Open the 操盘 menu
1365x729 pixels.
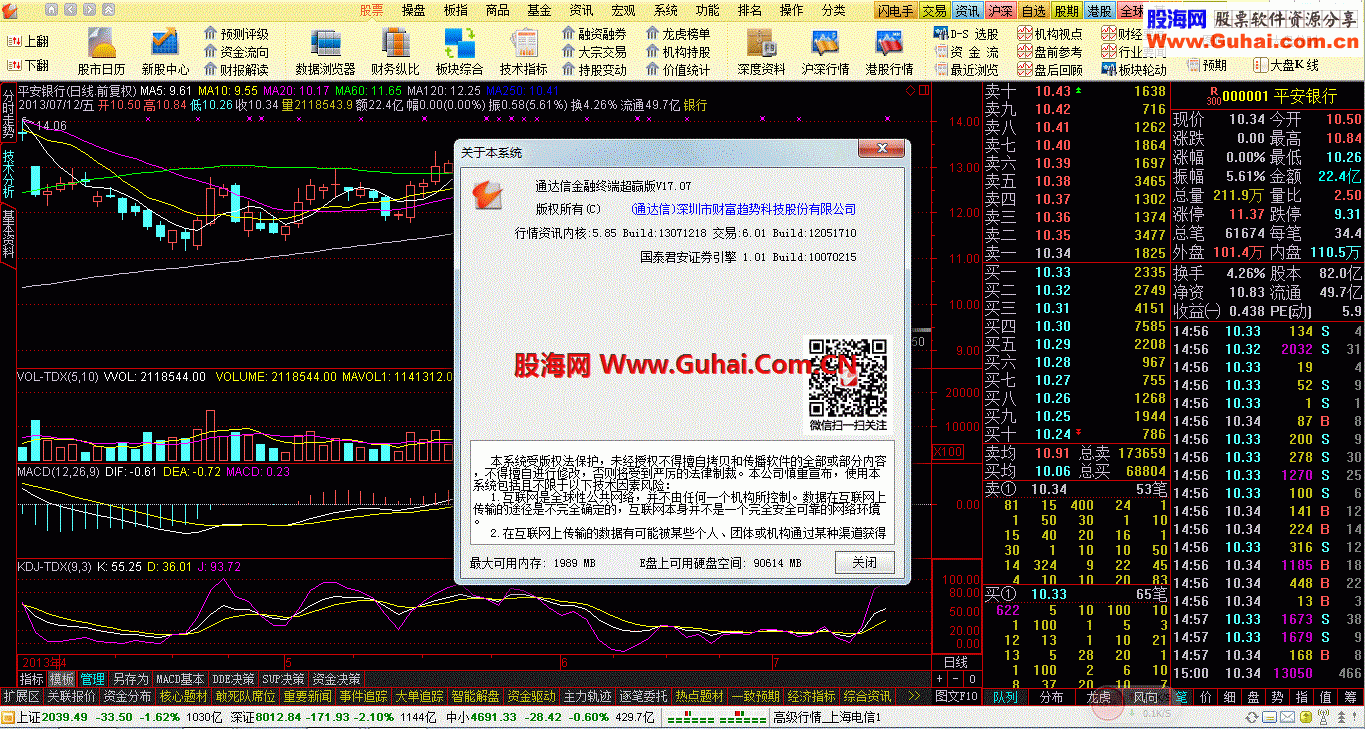[x=413, y=10]
